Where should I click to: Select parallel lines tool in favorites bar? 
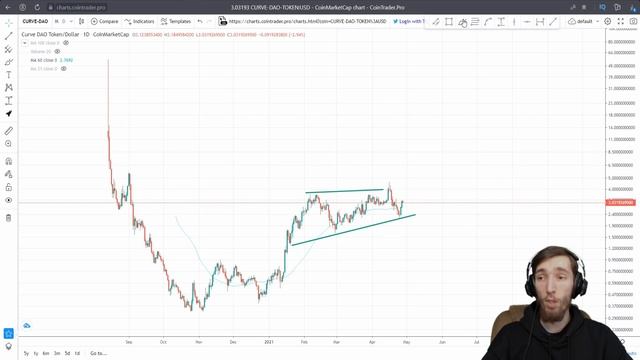point(475,22)
